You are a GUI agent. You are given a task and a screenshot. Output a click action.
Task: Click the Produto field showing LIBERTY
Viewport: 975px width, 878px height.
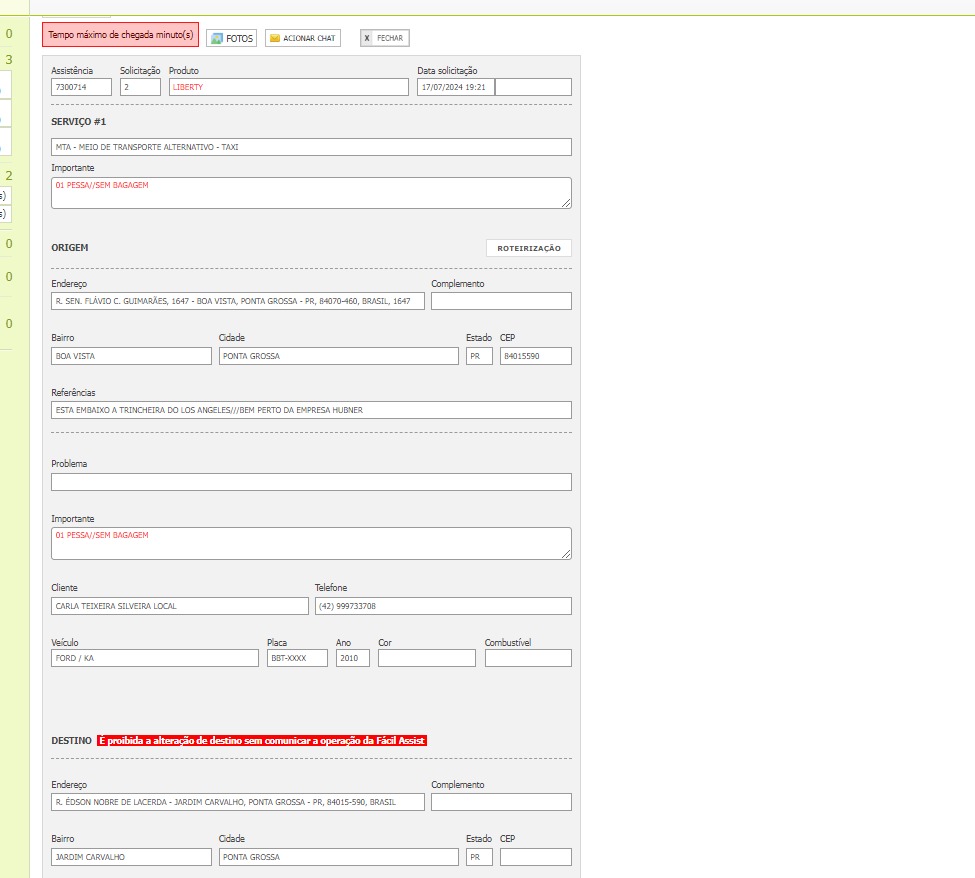[x=288, y=87]
